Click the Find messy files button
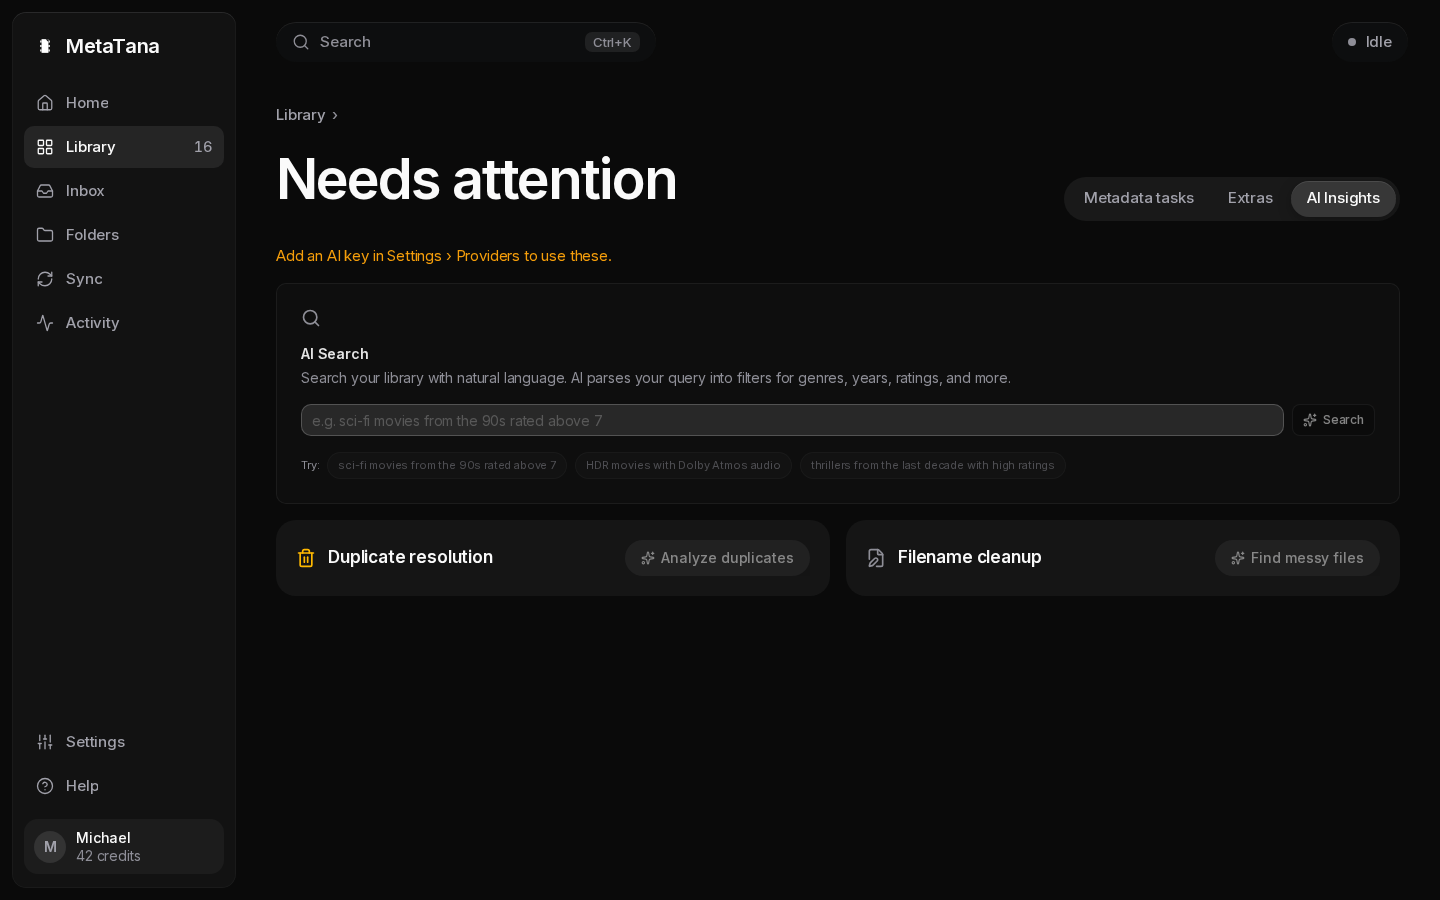Image resolution: width=1440 pixels, height=900 pixels. [1297, 558]
